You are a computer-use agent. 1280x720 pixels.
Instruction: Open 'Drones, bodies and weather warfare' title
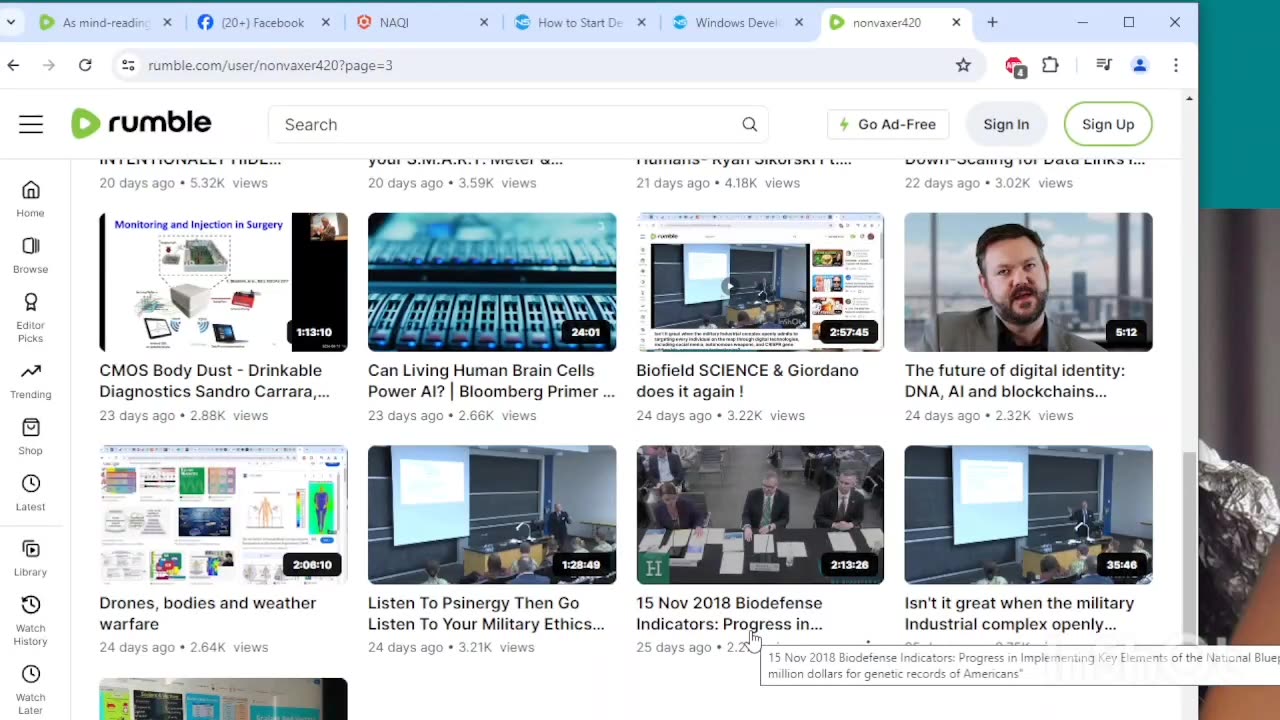coord(207,614)
